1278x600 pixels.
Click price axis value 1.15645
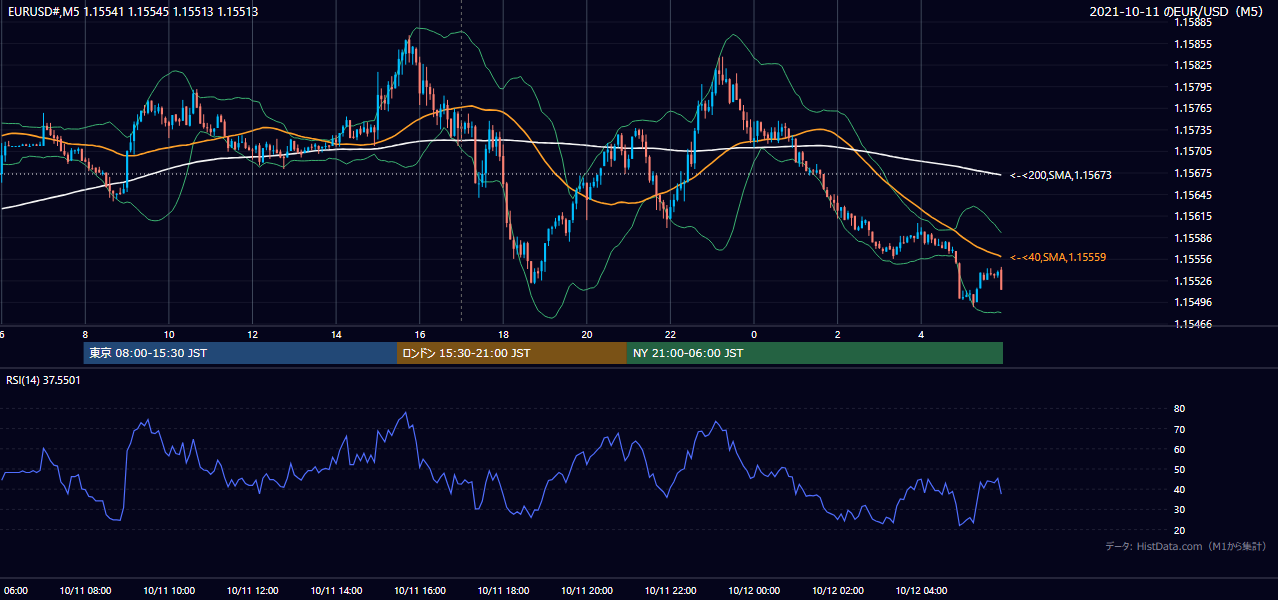click(x=1194, y=194)
